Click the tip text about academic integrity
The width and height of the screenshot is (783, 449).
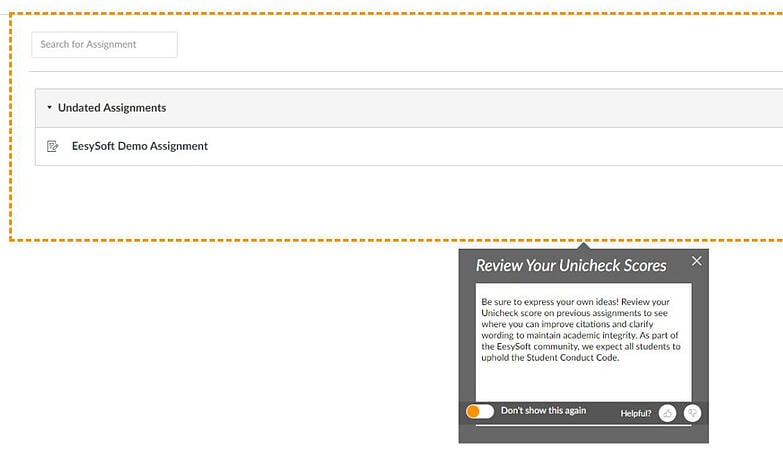point(581,330)
